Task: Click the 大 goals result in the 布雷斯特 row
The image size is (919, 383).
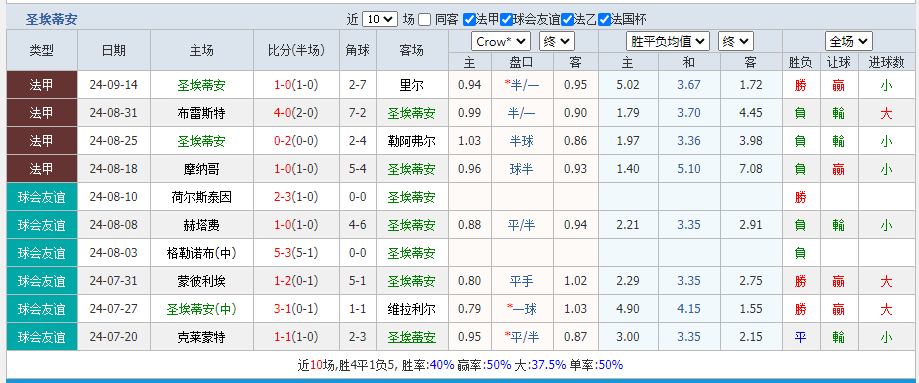Action: (887, 113)
